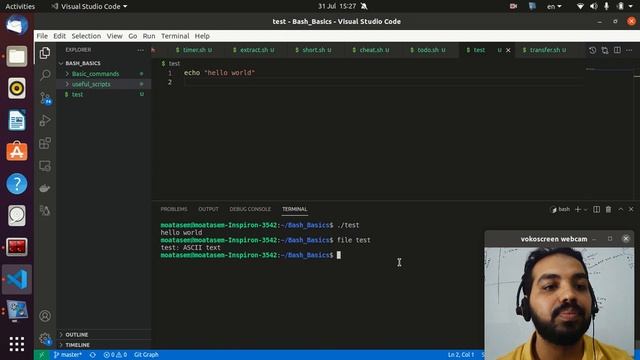Open the Extensions view
Viewport: 640px width, 360px height.
(x=45, y=143)
